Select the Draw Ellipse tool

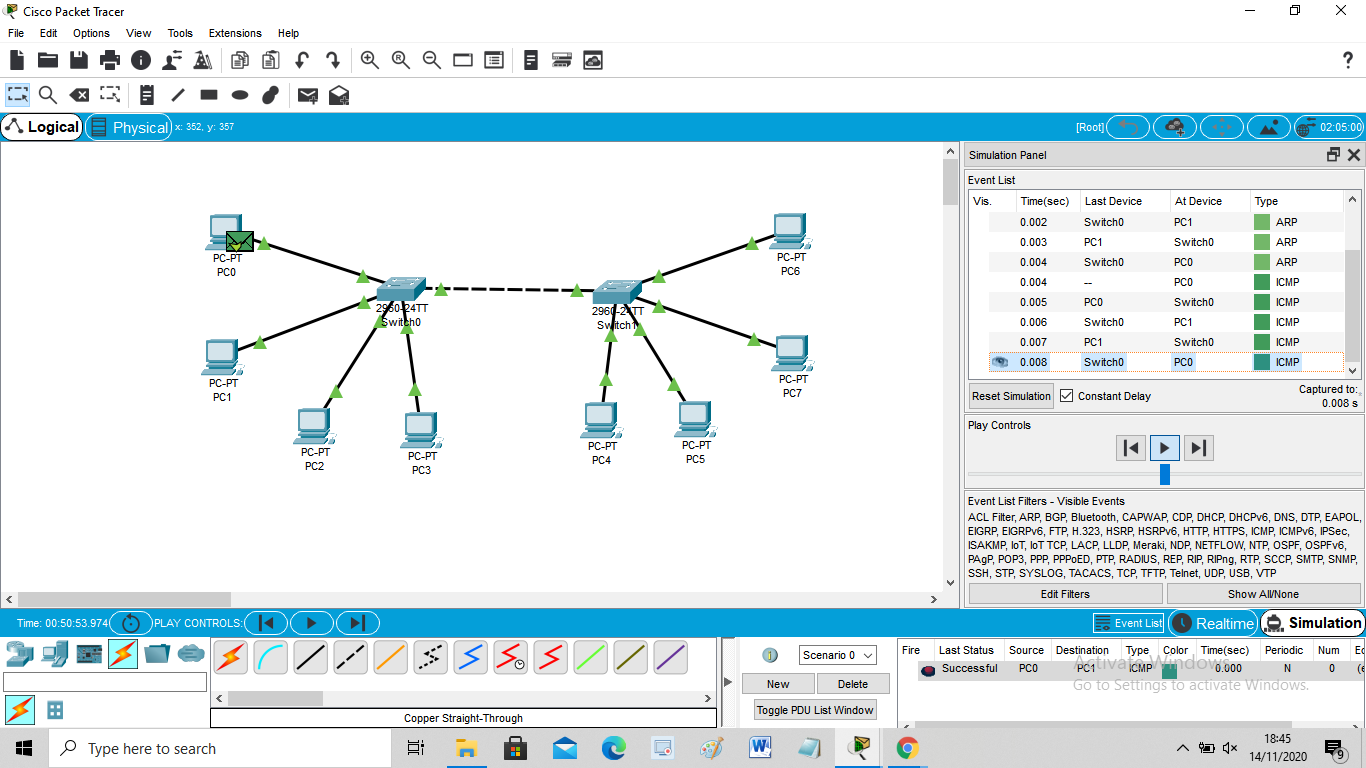(240, 95)
